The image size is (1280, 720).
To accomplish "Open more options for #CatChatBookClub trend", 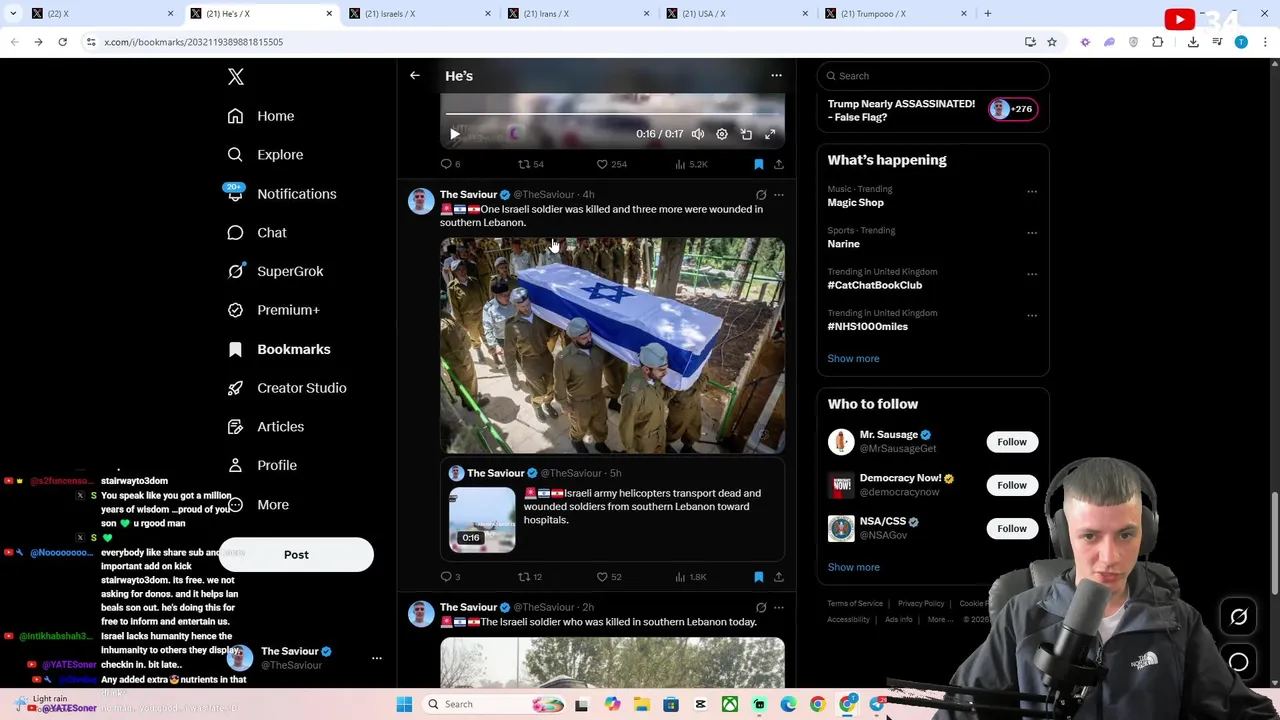I will click(x=1032, y=274).
